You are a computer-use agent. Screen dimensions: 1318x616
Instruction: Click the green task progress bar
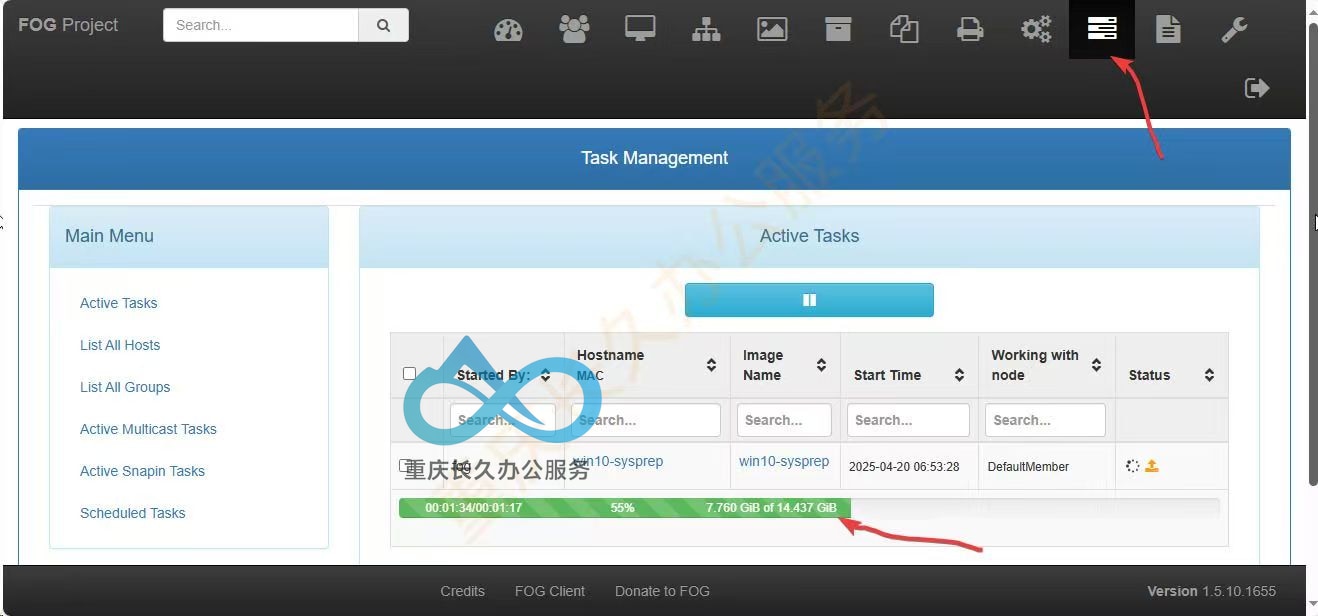[625, 508]
